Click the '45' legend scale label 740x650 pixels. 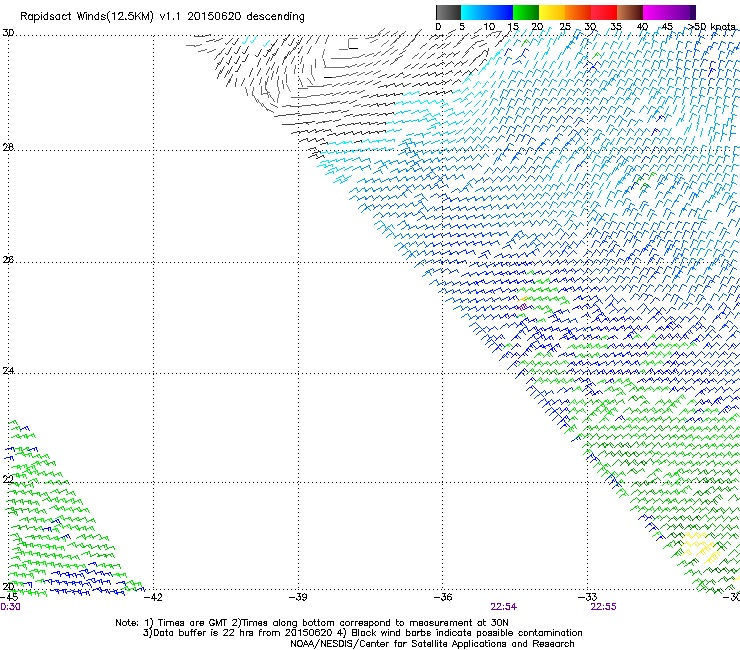tap(667, 27)
